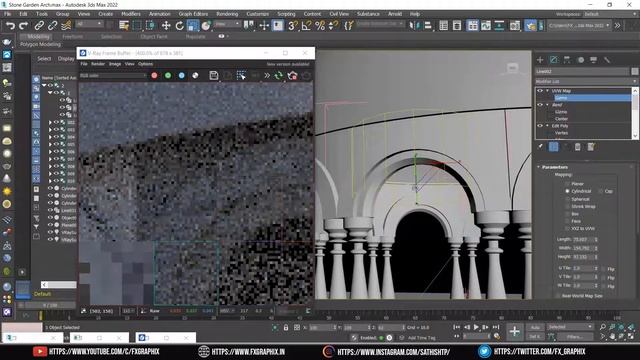Toggle the Bend modifier eye icon
Screen dimensions: 640x360
pyautogui.click(x=540, y=104)
